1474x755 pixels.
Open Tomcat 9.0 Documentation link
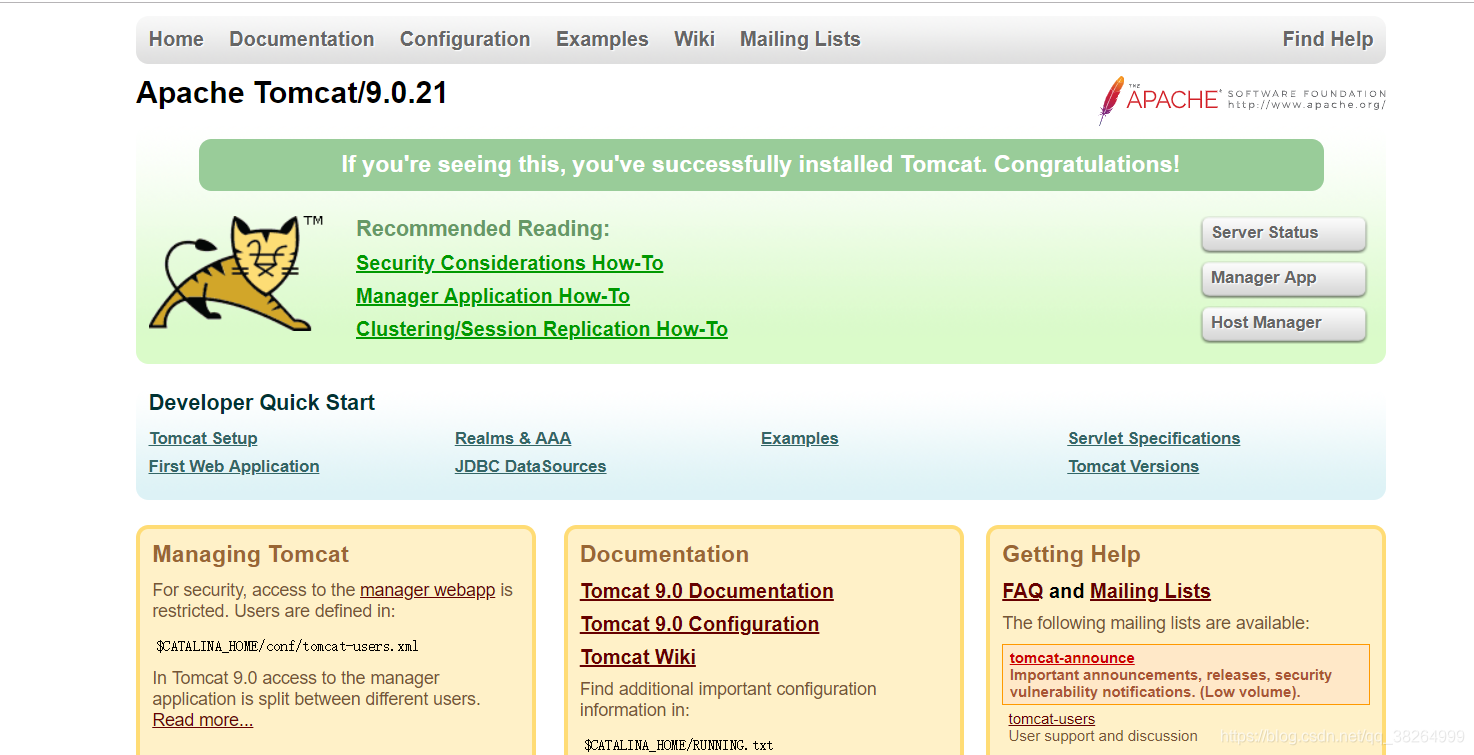point(707,591)
